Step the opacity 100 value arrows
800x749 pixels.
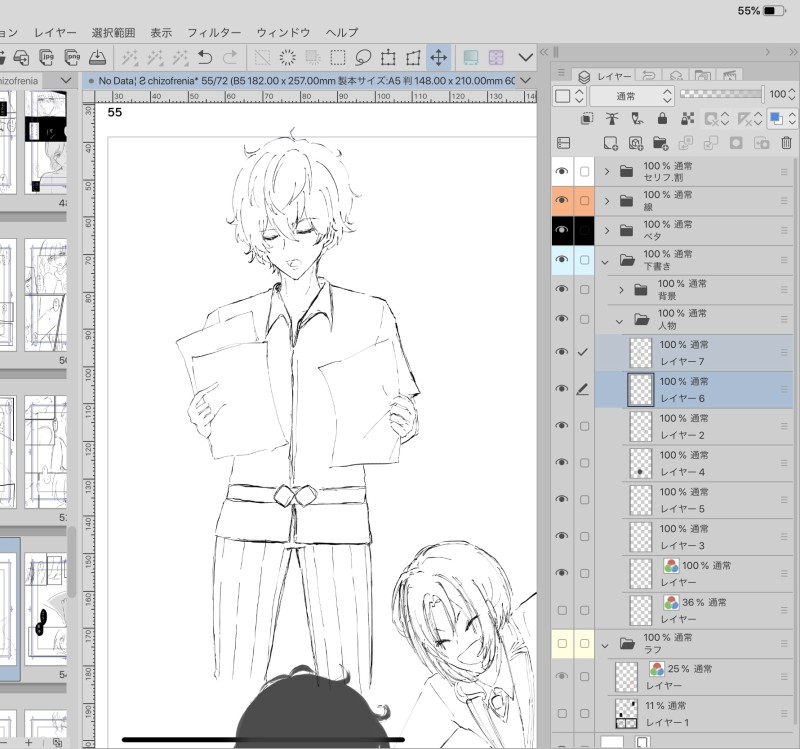[x=791, y=94]
